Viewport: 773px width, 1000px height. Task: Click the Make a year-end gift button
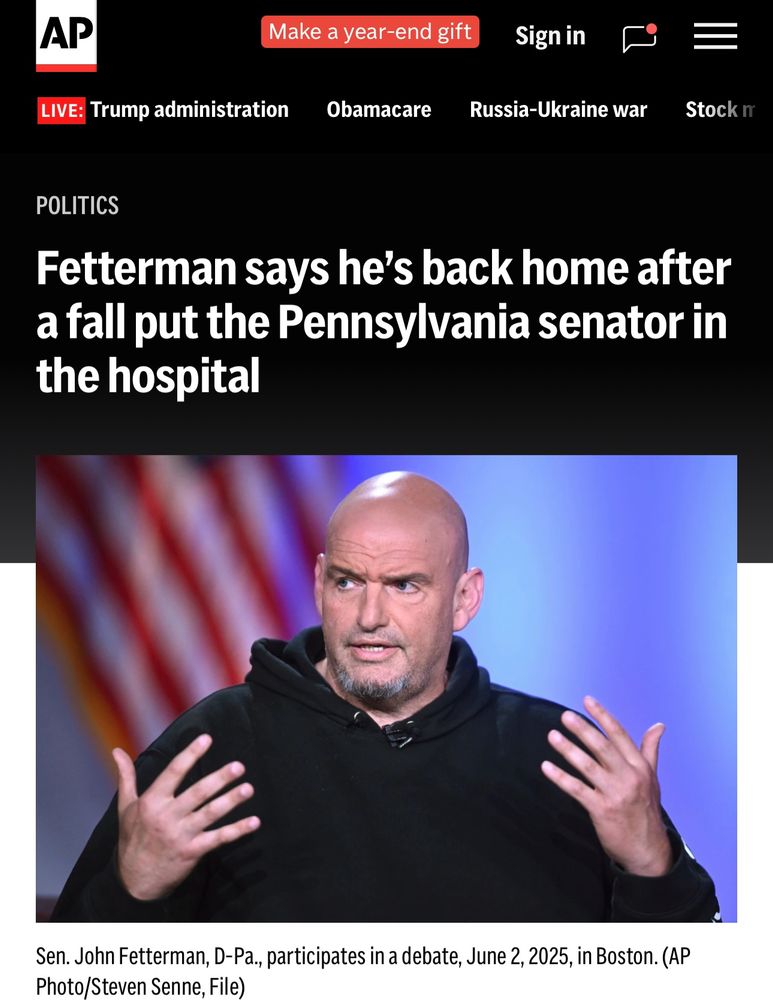tap(370, 32)
